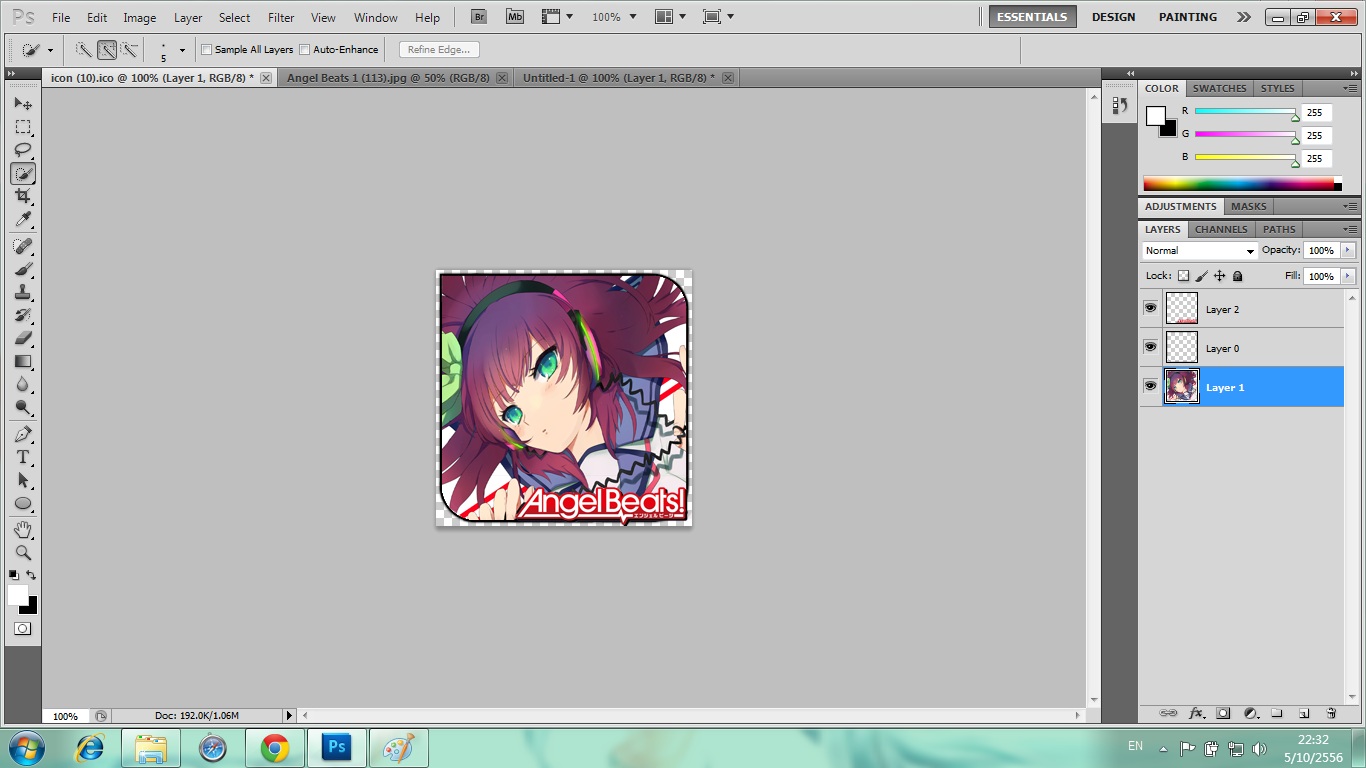Select the Zoom tool

(x=23, y=552)
